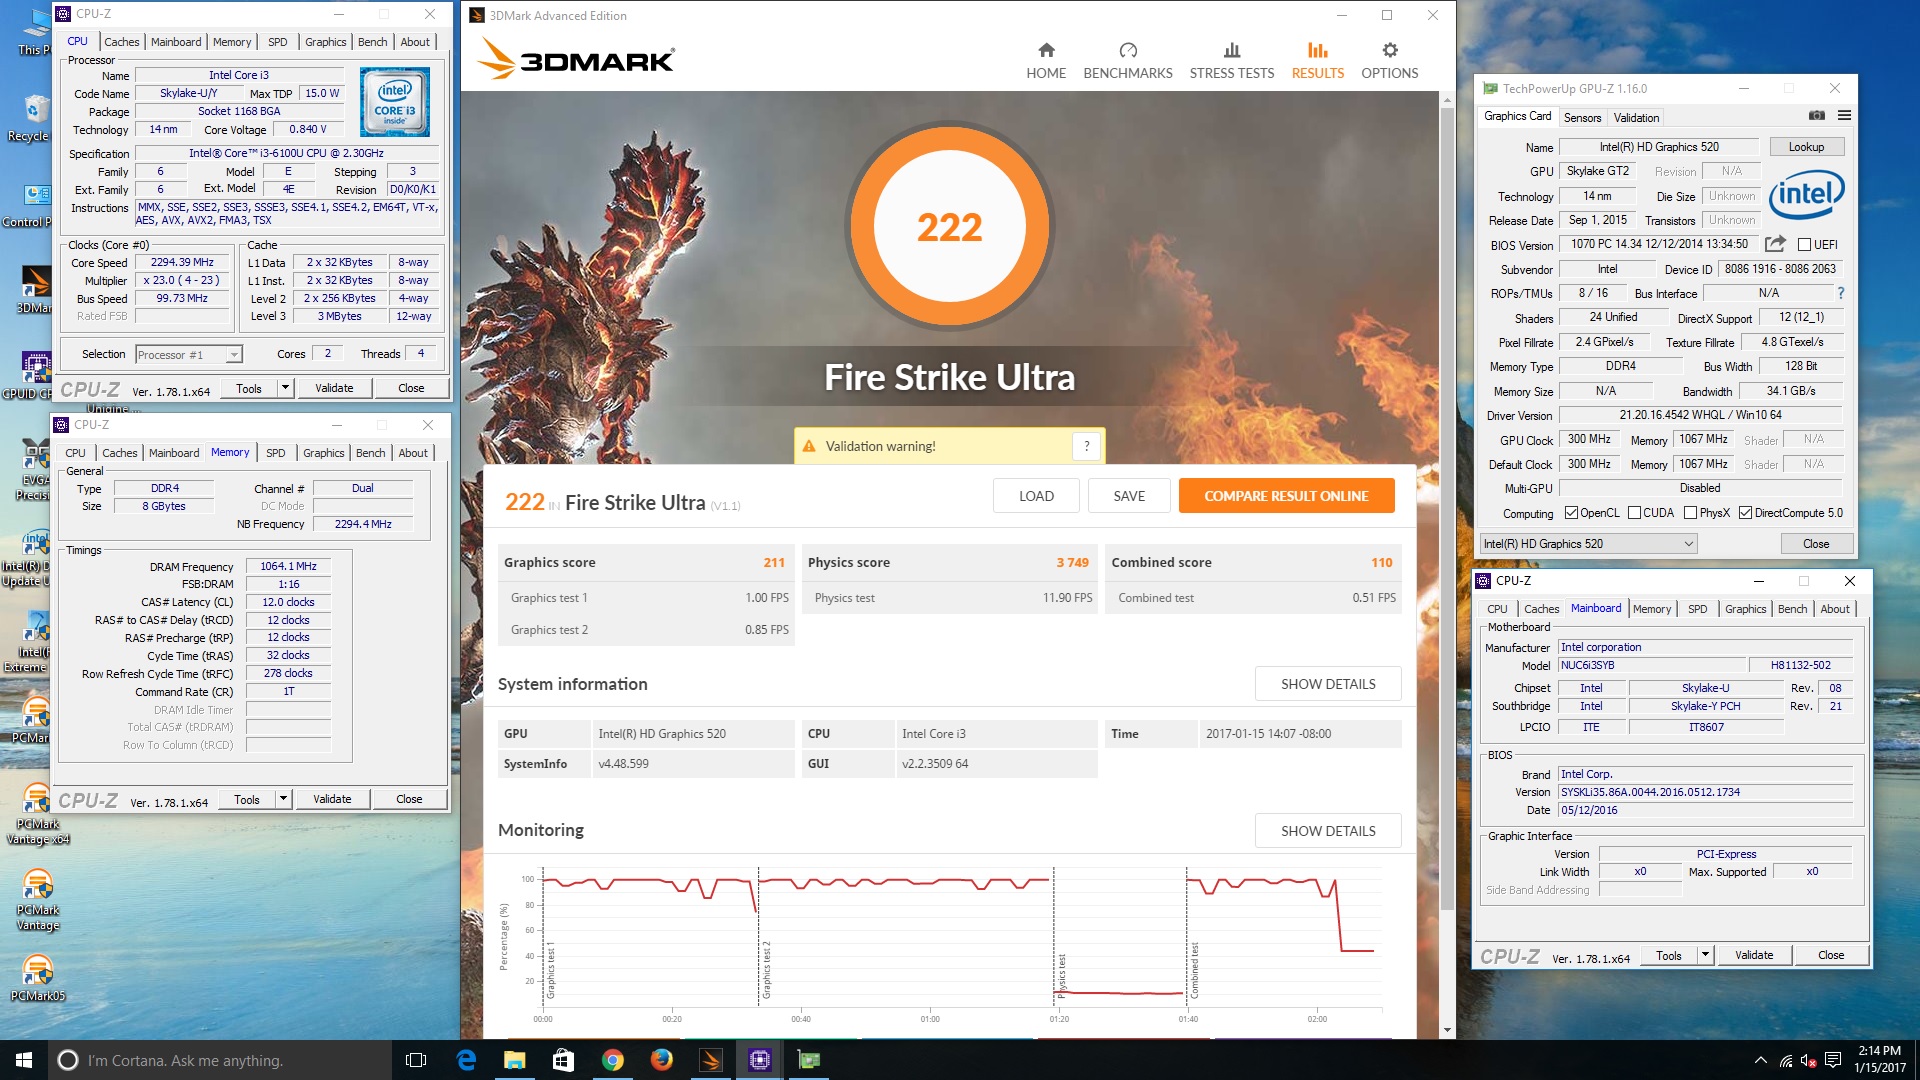
Task: Open GPU-Z hamburger menu icon
Action: pos(1844,116)
